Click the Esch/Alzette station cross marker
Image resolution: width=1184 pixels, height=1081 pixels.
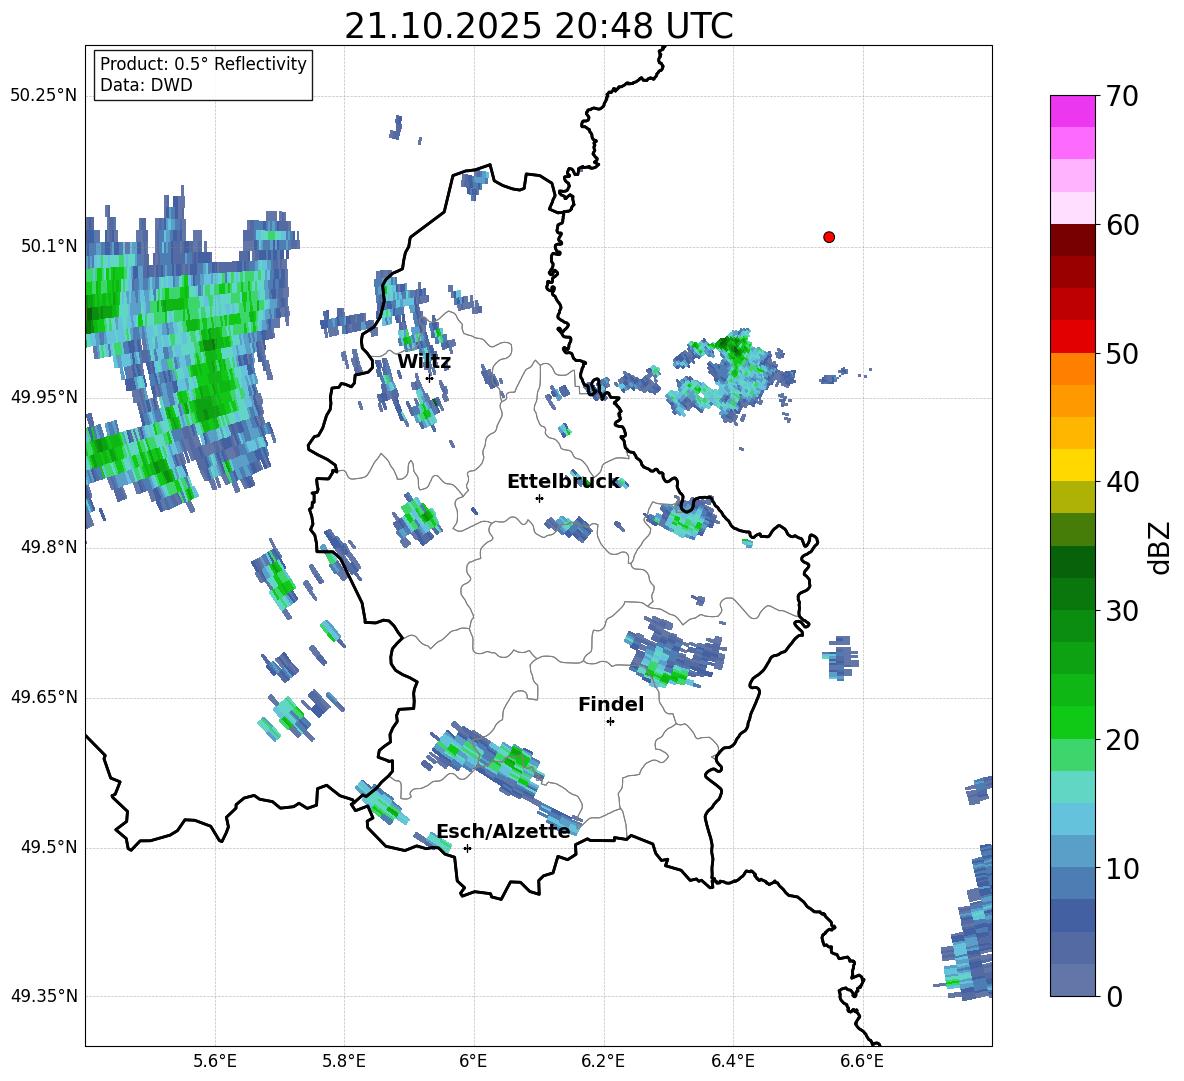467,848
